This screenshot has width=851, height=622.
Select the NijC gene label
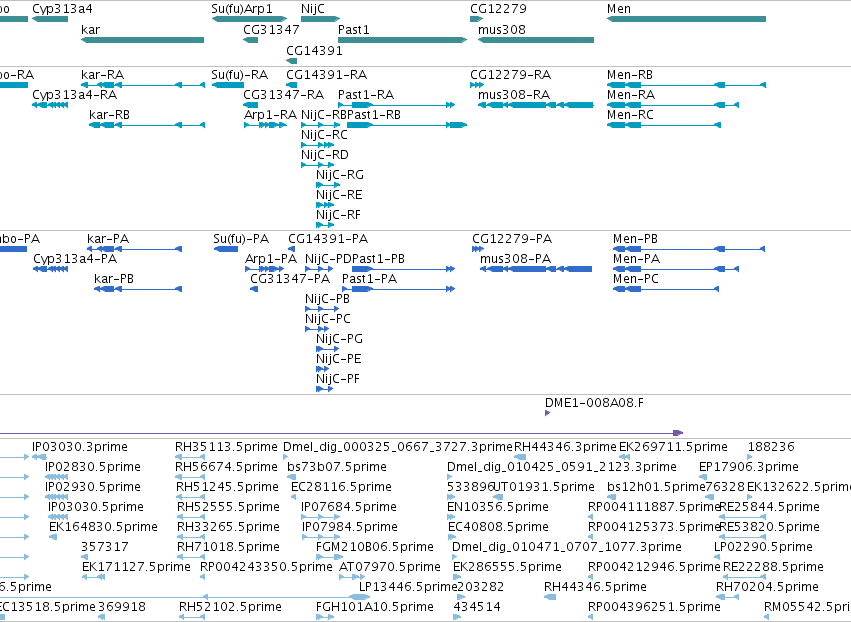pos(313,9)
